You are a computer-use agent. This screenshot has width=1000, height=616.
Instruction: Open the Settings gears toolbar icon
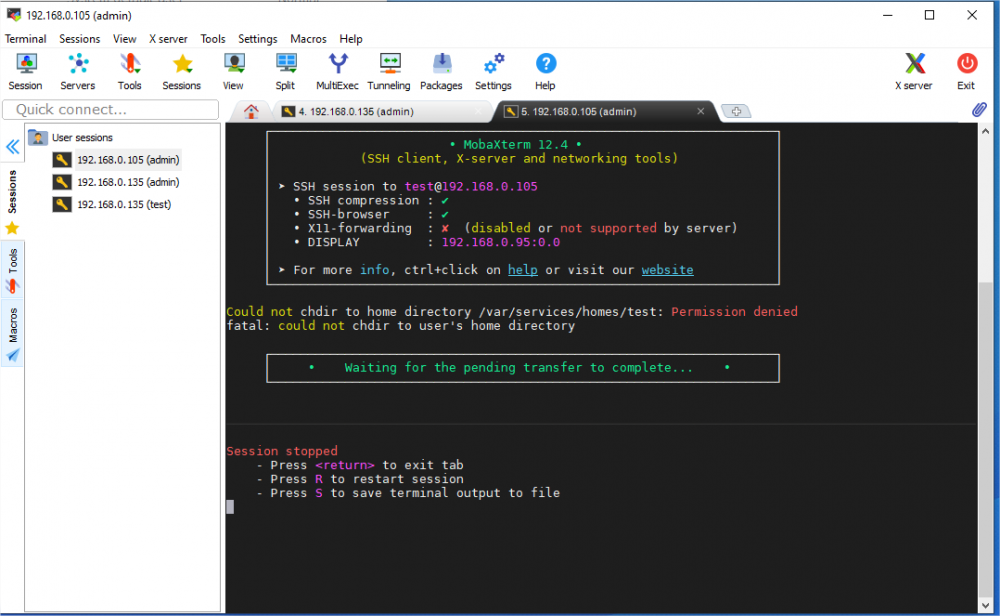(x=493, y=71)
